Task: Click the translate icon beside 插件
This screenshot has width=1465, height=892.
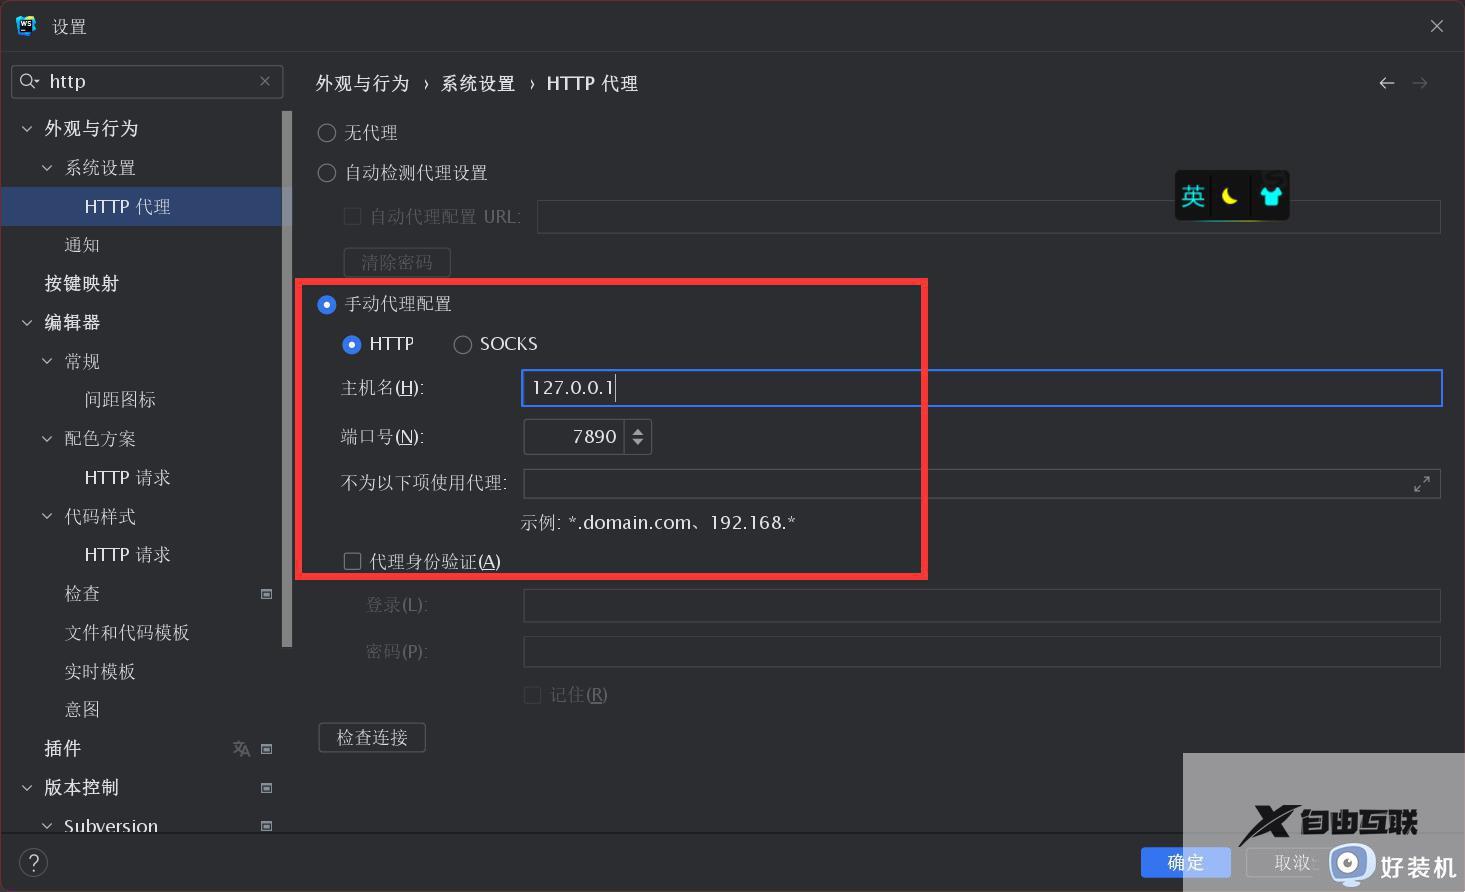Action: 241,748
